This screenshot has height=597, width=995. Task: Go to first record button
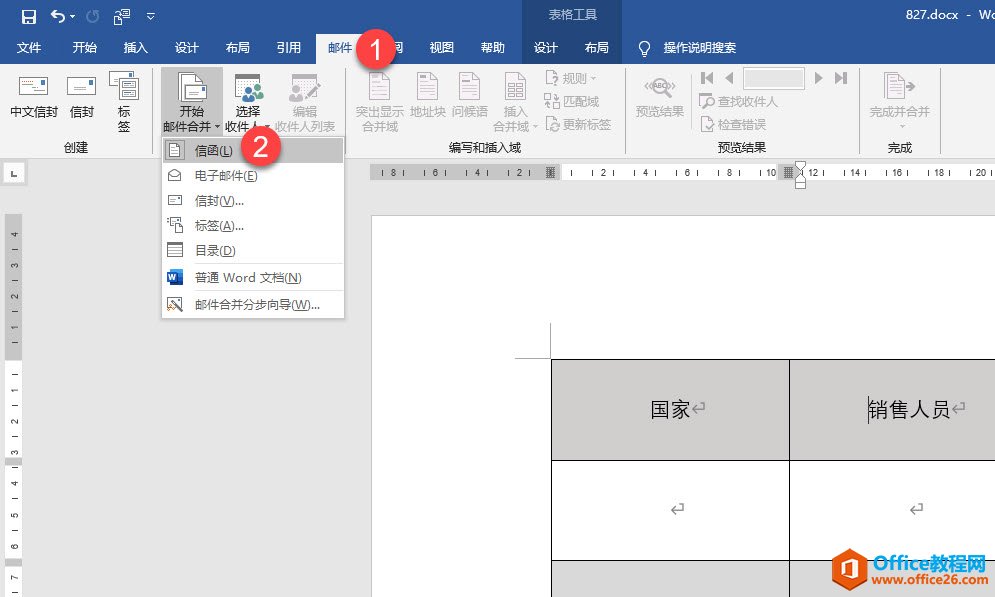point(707,78)
